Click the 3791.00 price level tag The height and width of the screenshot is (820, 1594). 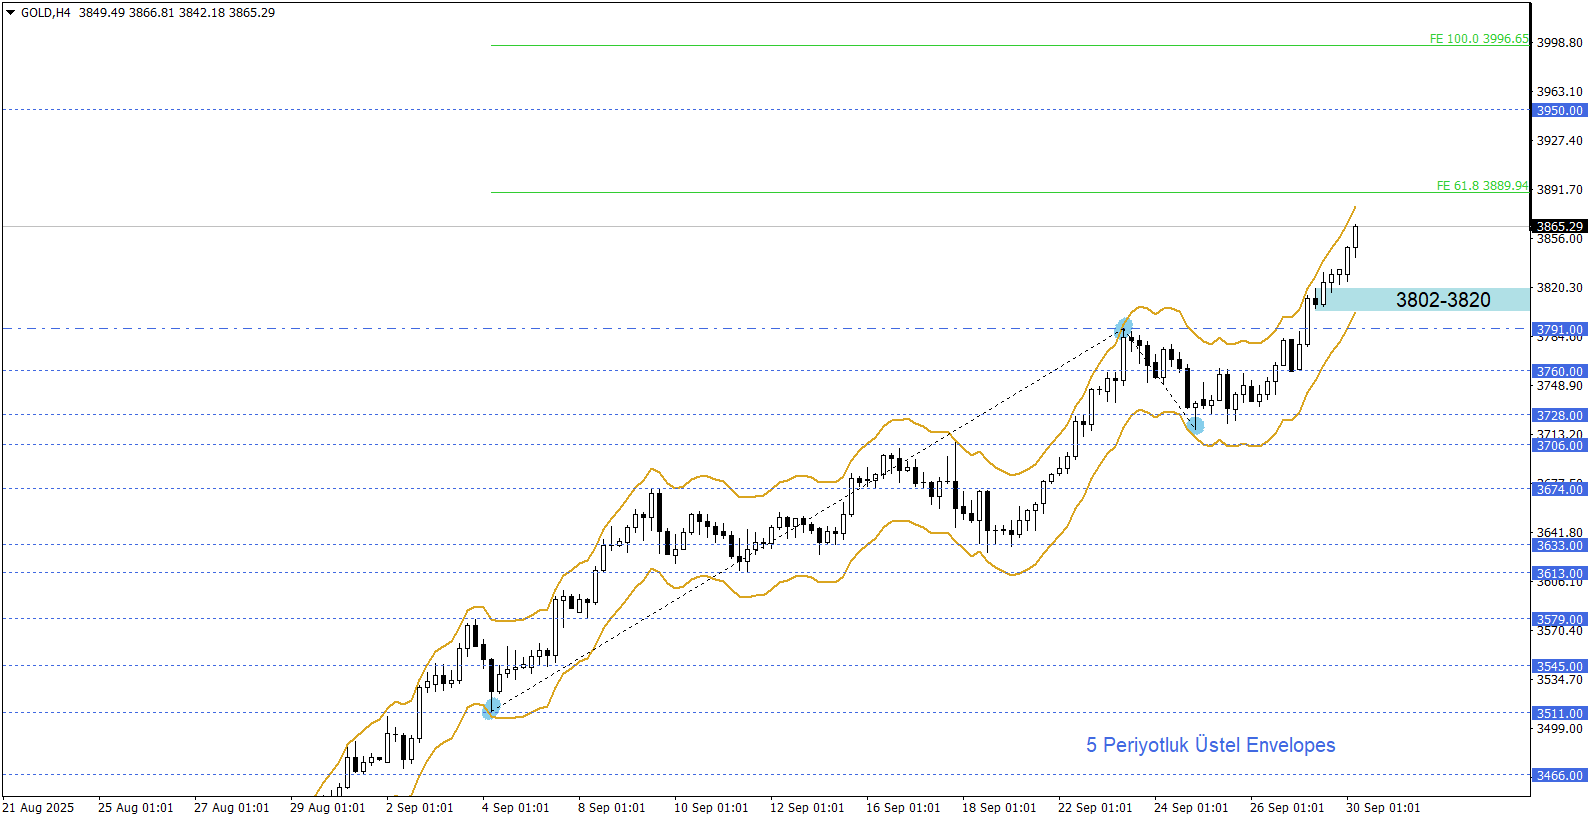click(x=1559, y=329)
